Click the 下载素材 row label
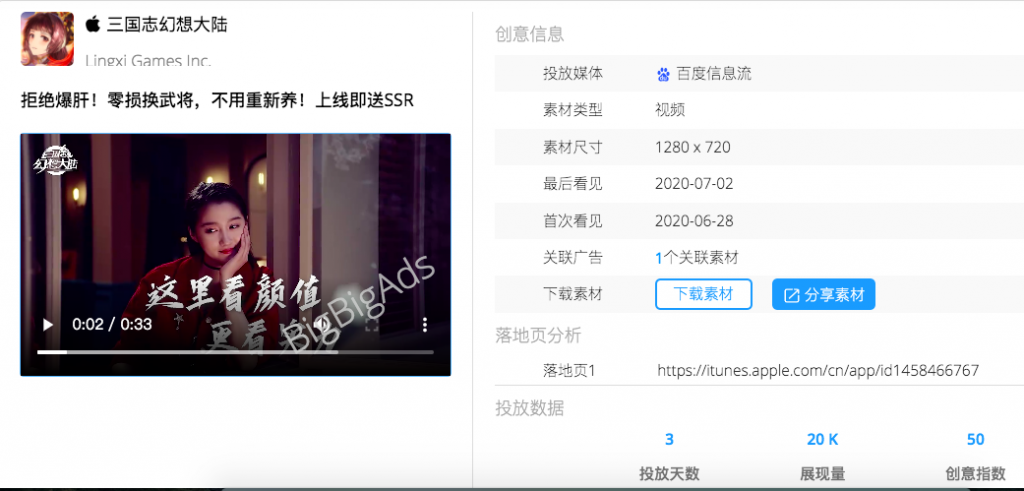This screenshot has width=1024, height=491. pyautogui.click(x=572, y=294)
